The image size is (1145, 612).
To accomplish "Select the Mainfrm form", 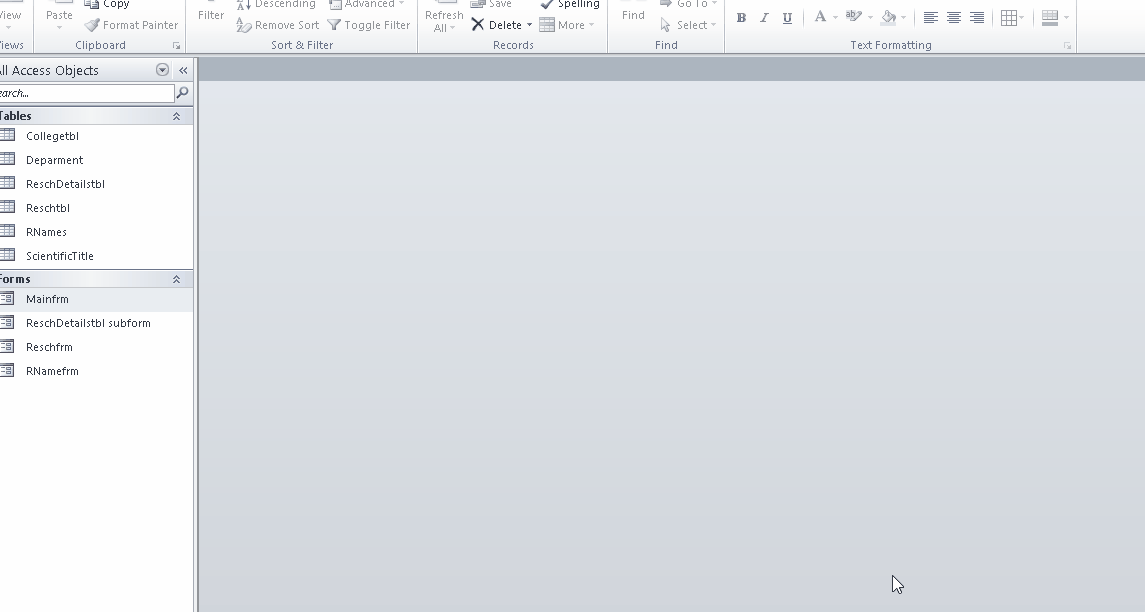I will [47, 299].
